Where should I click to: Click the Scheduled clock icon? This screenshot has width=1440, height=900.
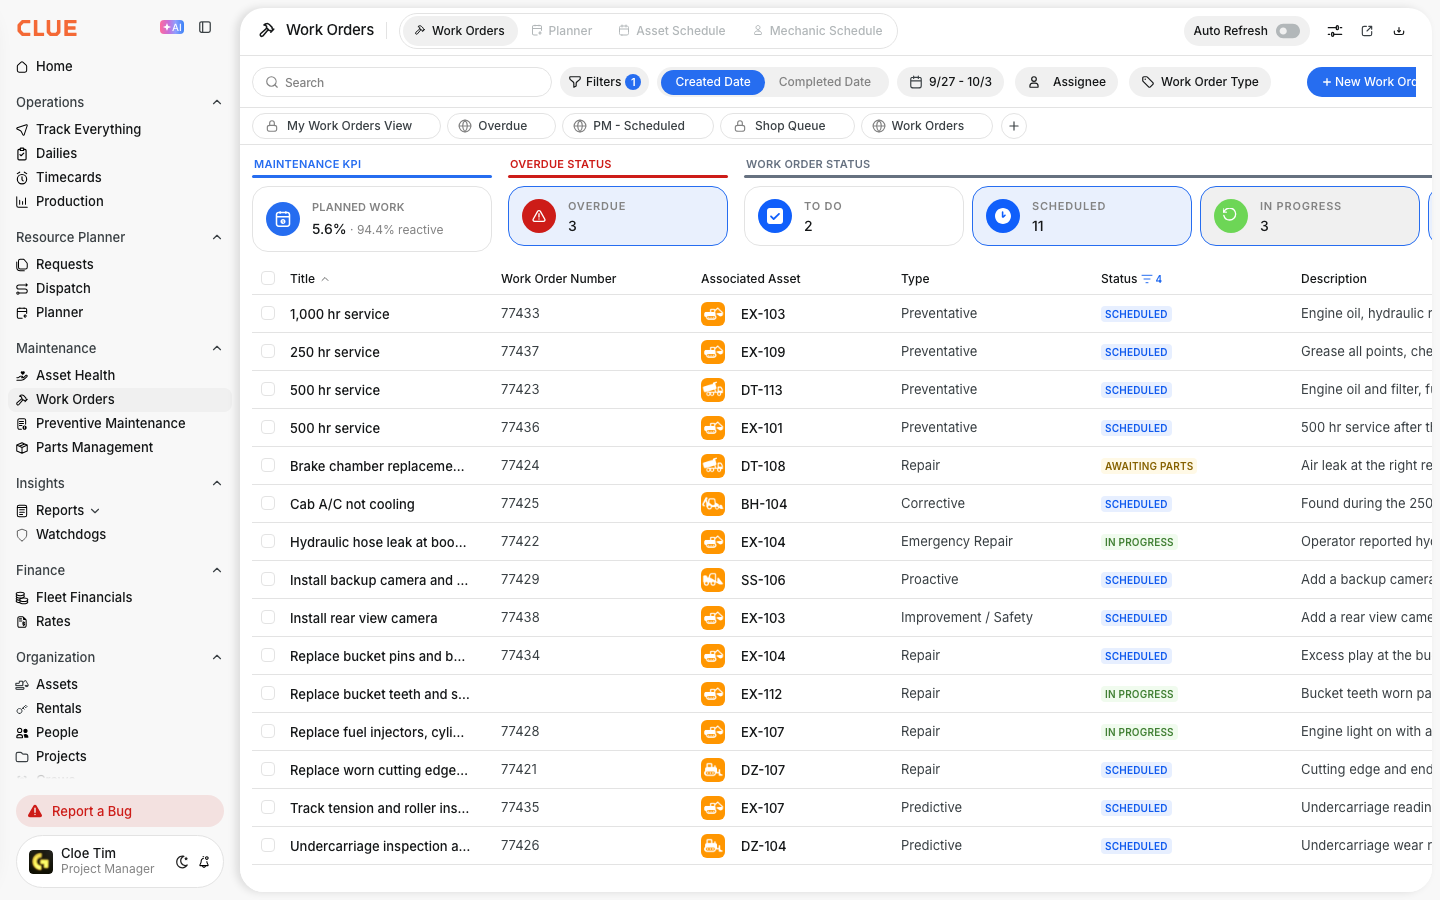click(x=1003, y=216)
